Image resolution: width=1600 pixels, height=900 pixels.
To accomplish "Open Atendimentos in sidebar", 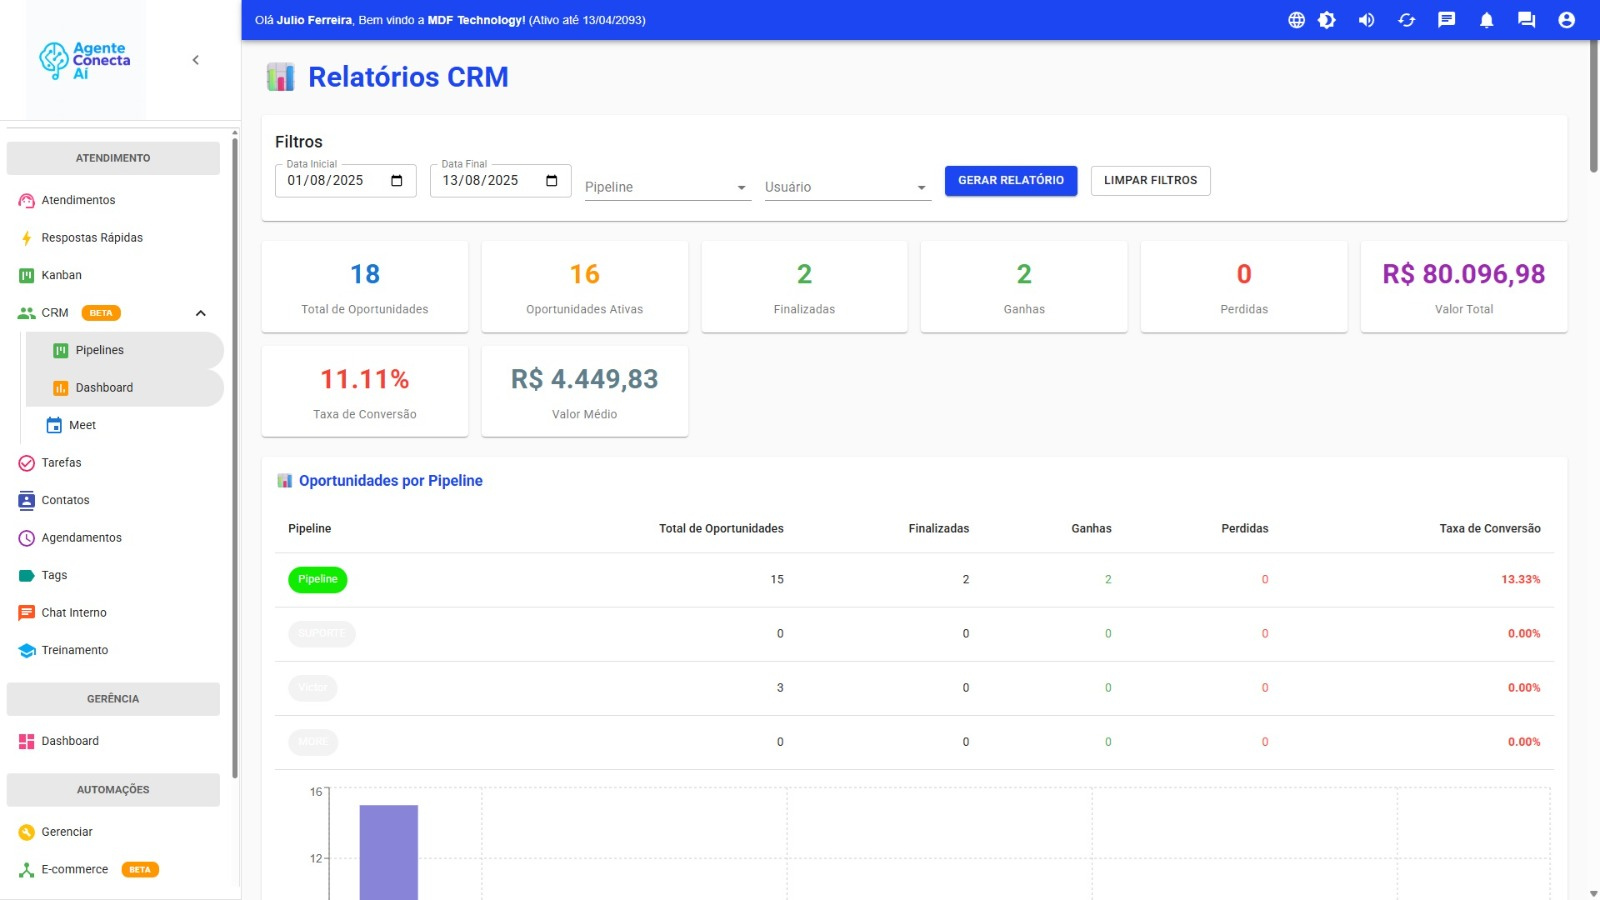I will [113, 200].
